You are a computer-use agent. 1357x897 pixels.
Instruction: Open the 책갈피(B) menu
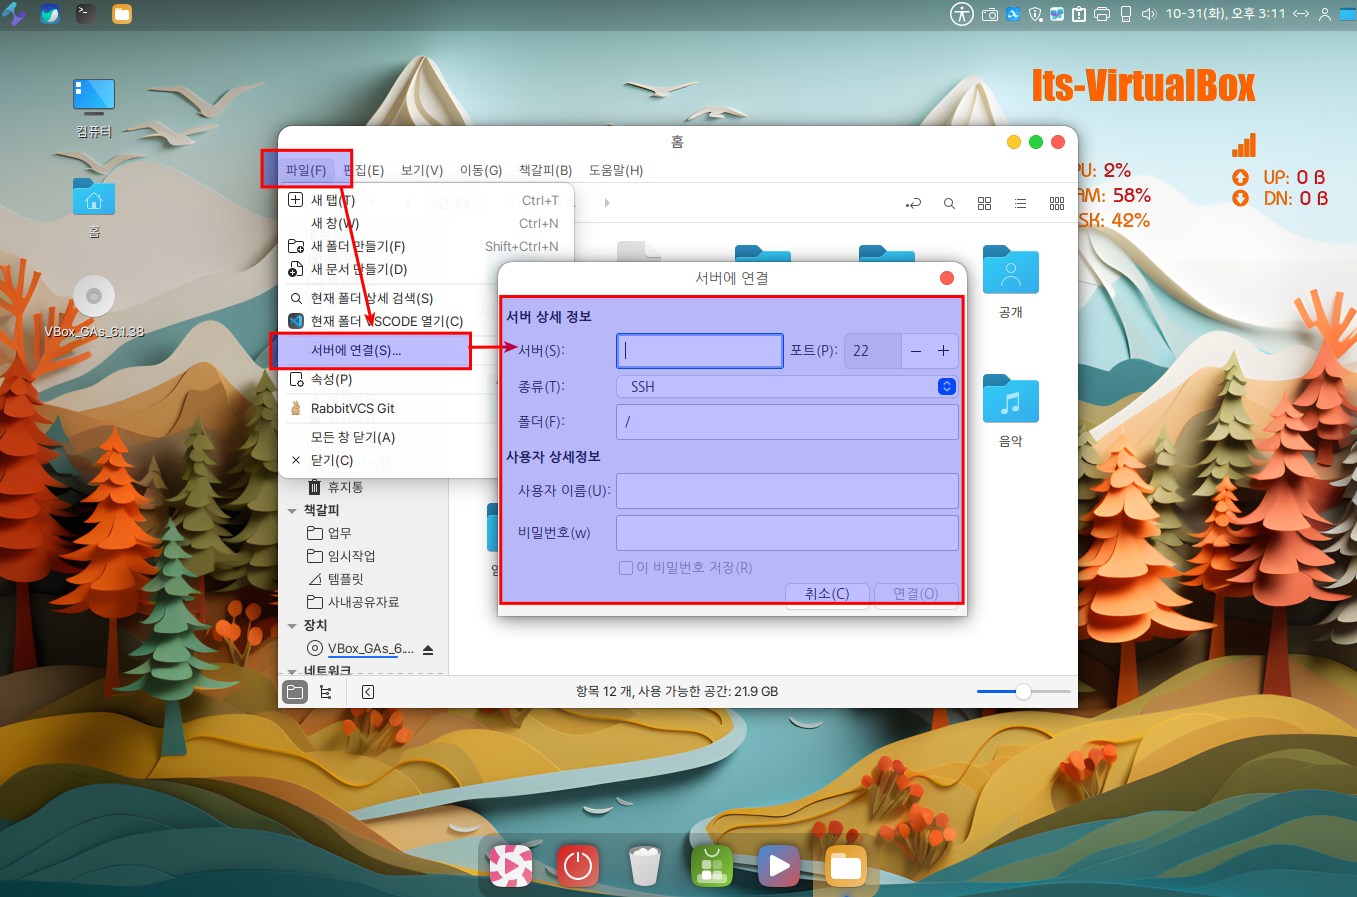click(546, 170)
